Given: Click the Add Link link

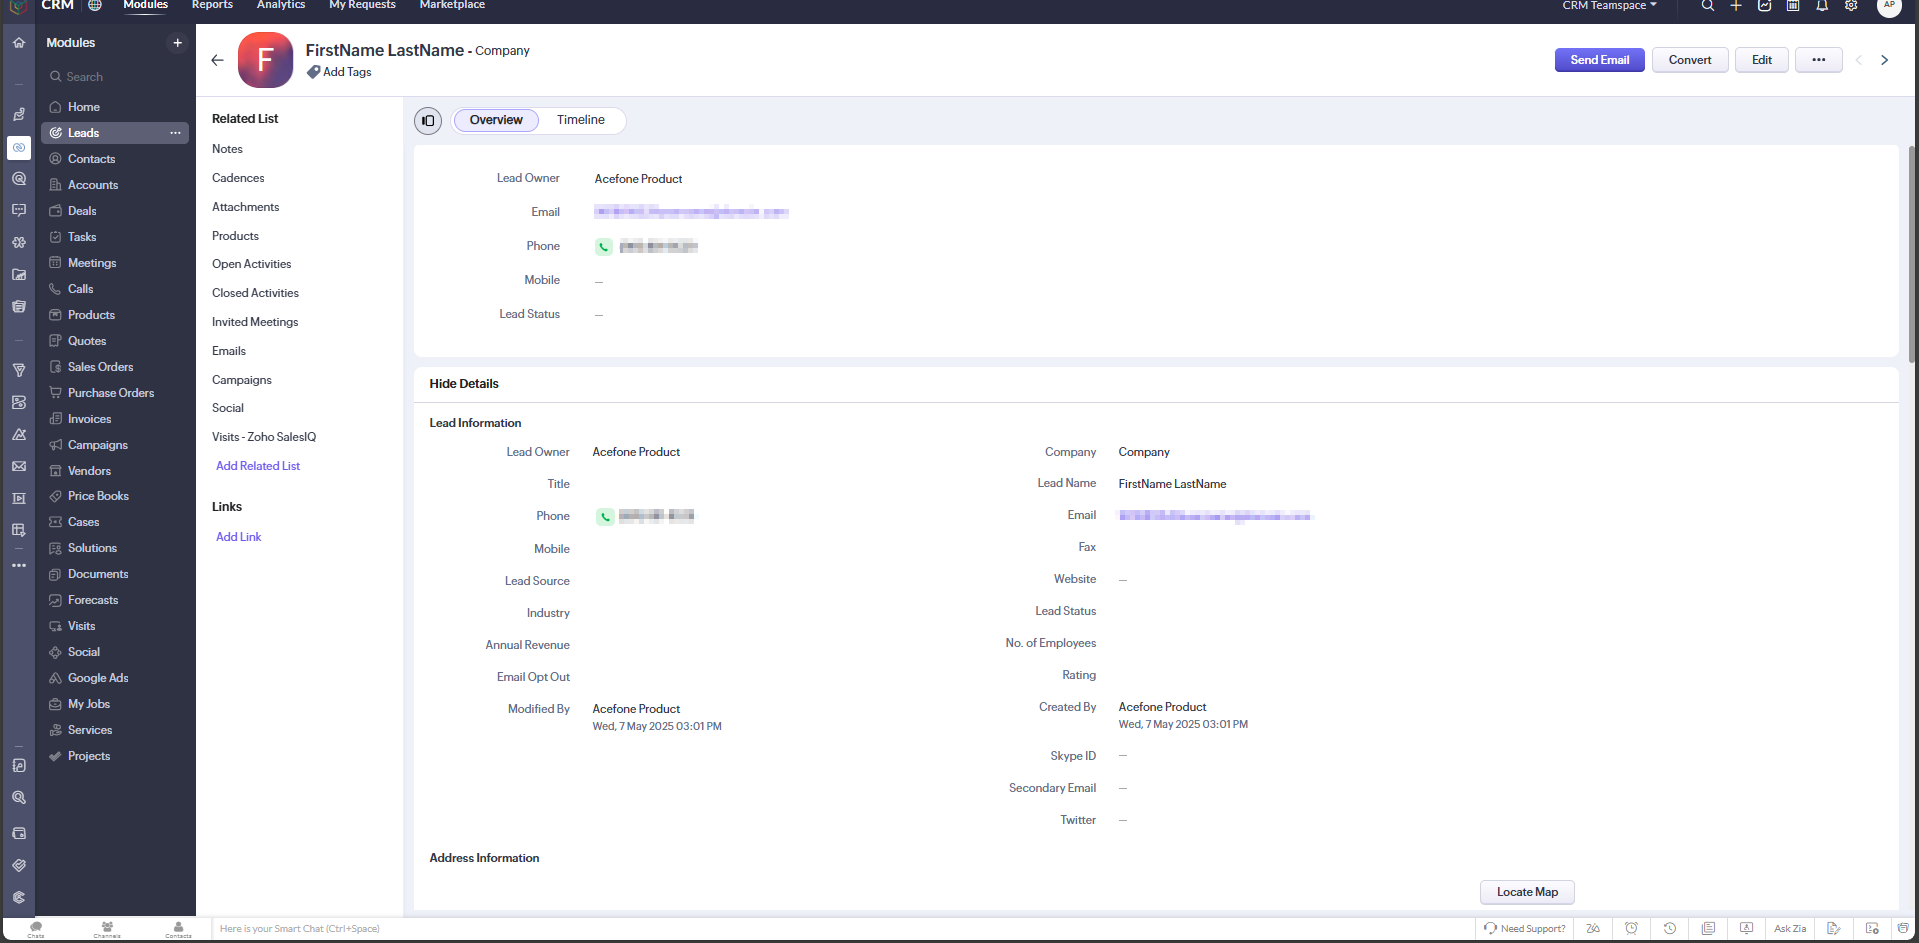Looking at the screenshot, I should (x=239, y=537).
